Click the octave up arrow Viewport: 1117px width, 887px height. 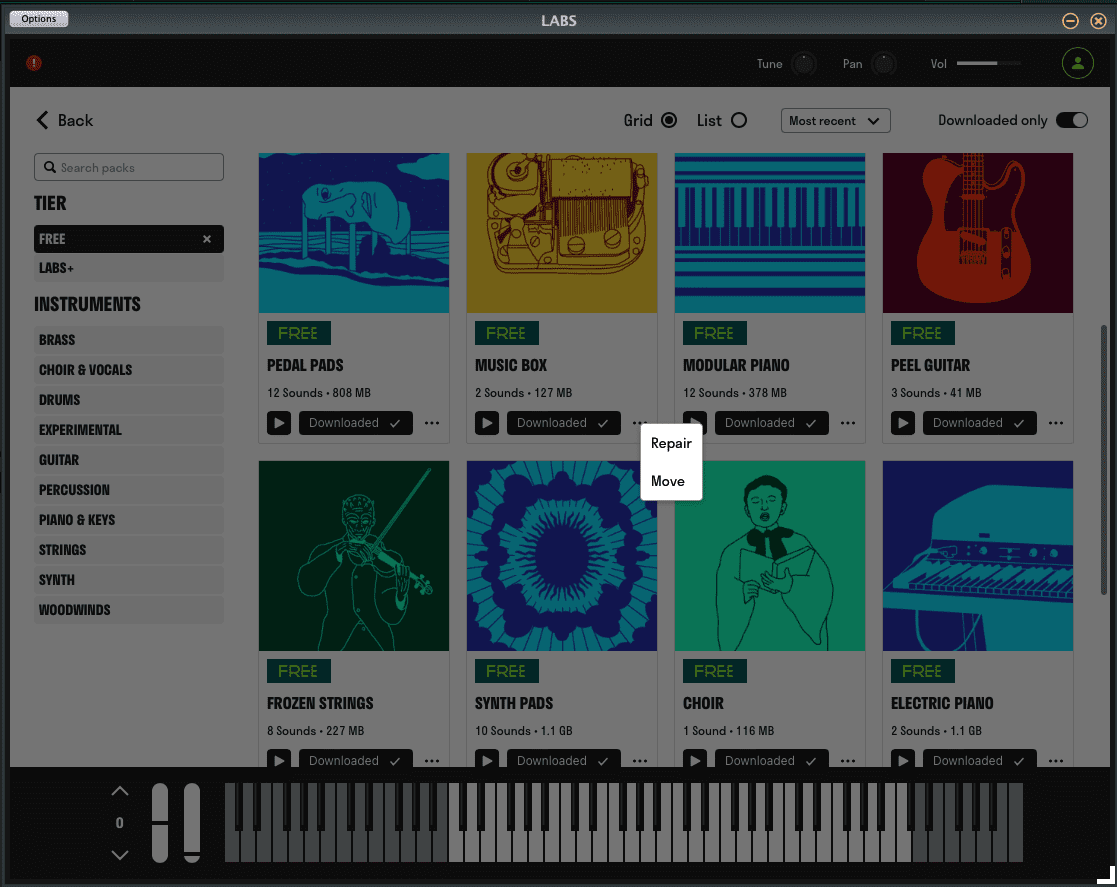click(x=120, y=791)
